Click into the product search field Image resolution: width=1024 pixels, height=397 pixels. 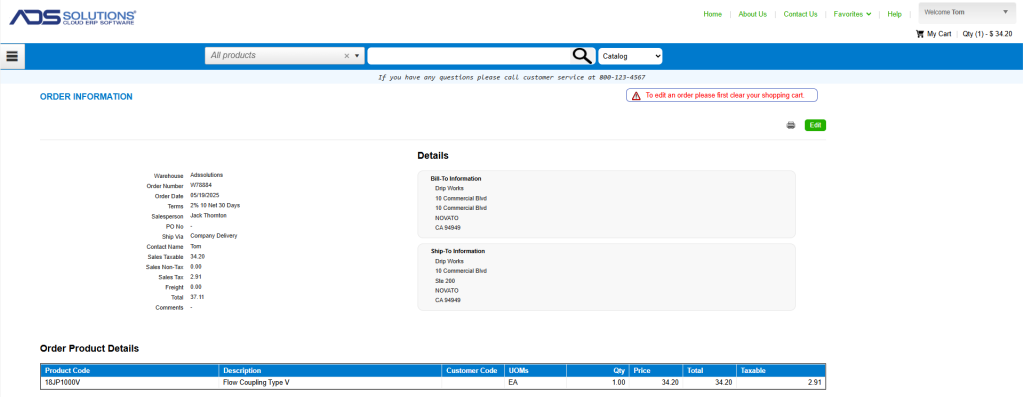point(469,56)
